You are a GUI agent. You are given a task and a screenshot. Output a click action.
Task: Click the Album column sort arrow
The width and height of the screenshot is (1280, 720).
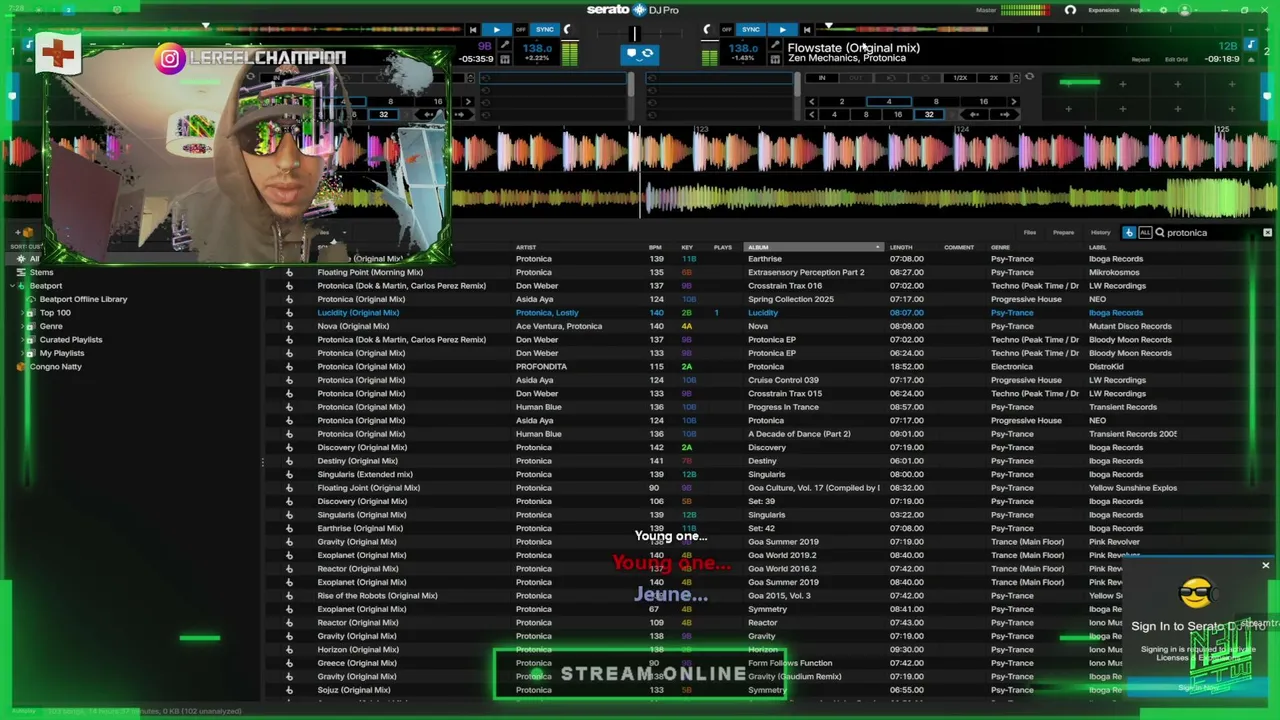(x=878, y=247)
